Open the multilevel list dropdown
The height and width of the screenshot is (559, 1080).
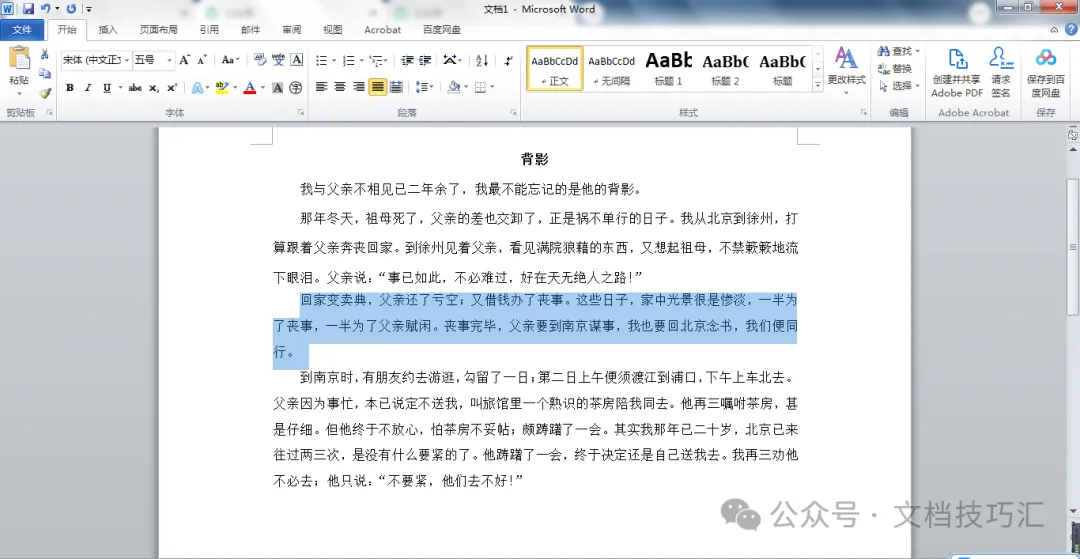click(x=379, y=61)
